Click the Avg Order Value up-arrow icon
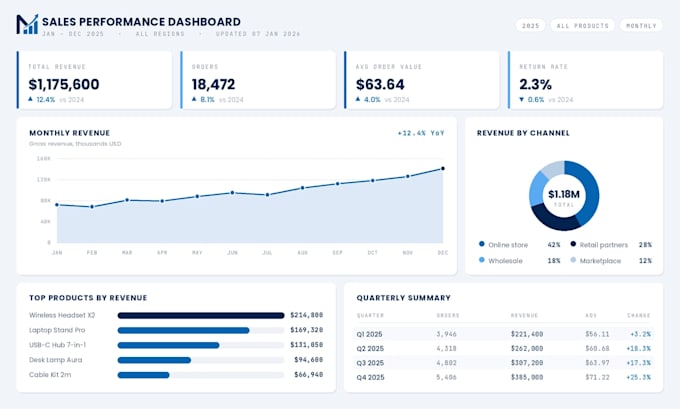Screen dimensions: 680x409 358,99
